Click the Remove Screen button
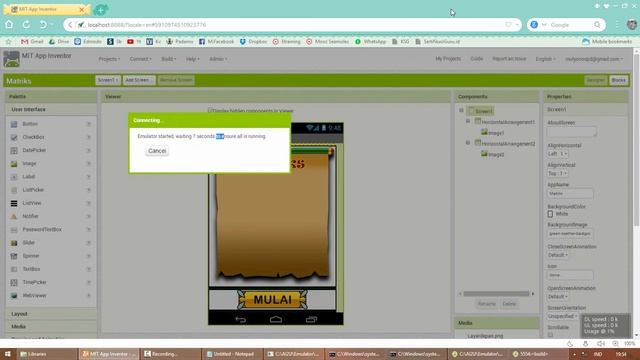Screen dimensions: 640x360 176,80
